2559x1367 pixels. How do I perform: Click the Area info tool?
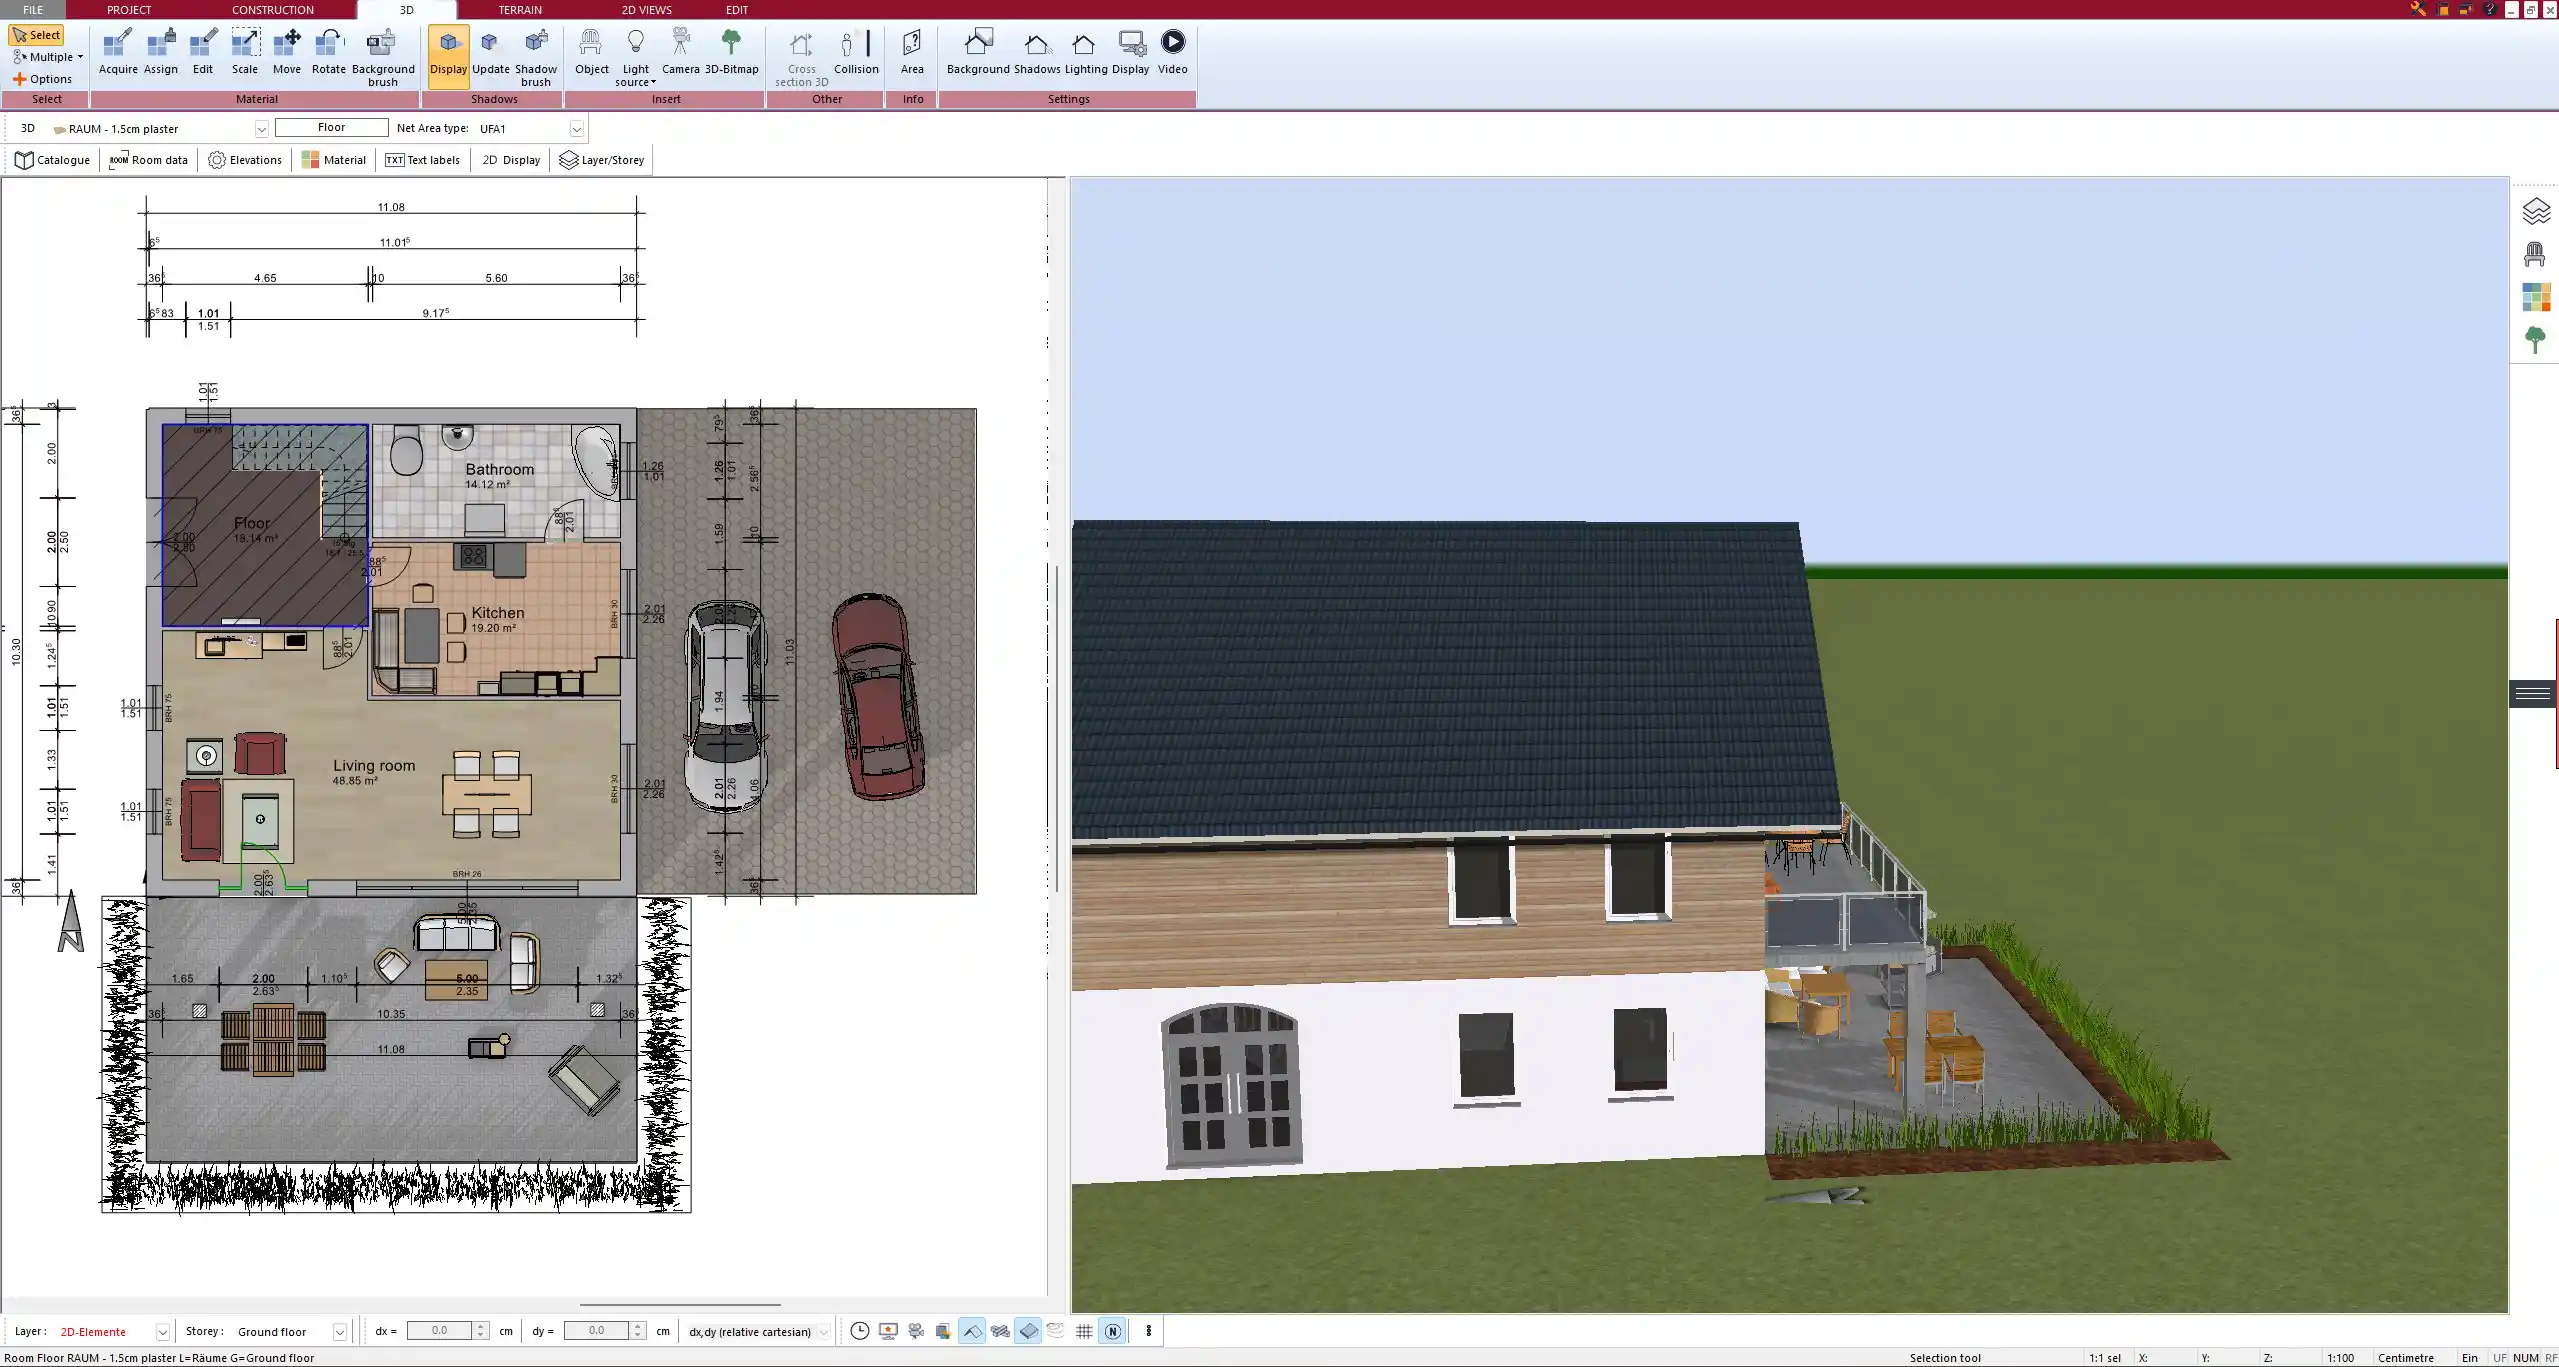912,52
